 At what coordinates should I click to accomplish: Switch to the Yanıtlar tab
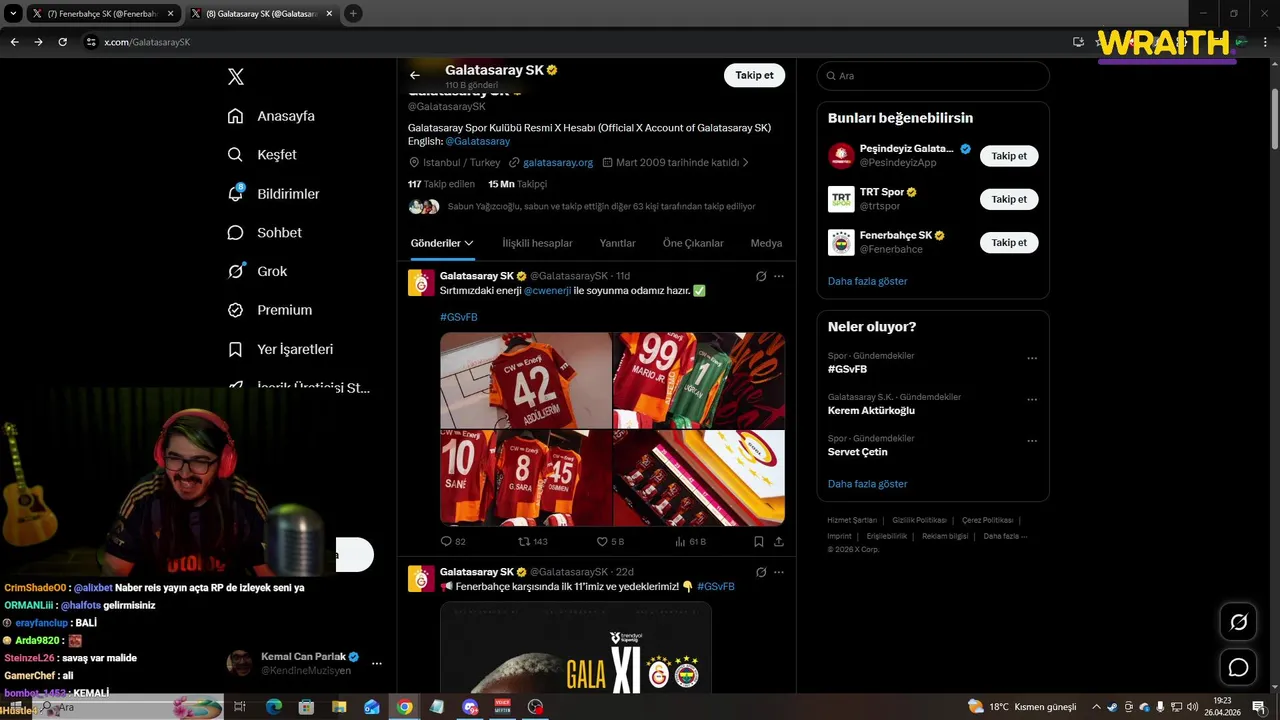pos(617,243)
